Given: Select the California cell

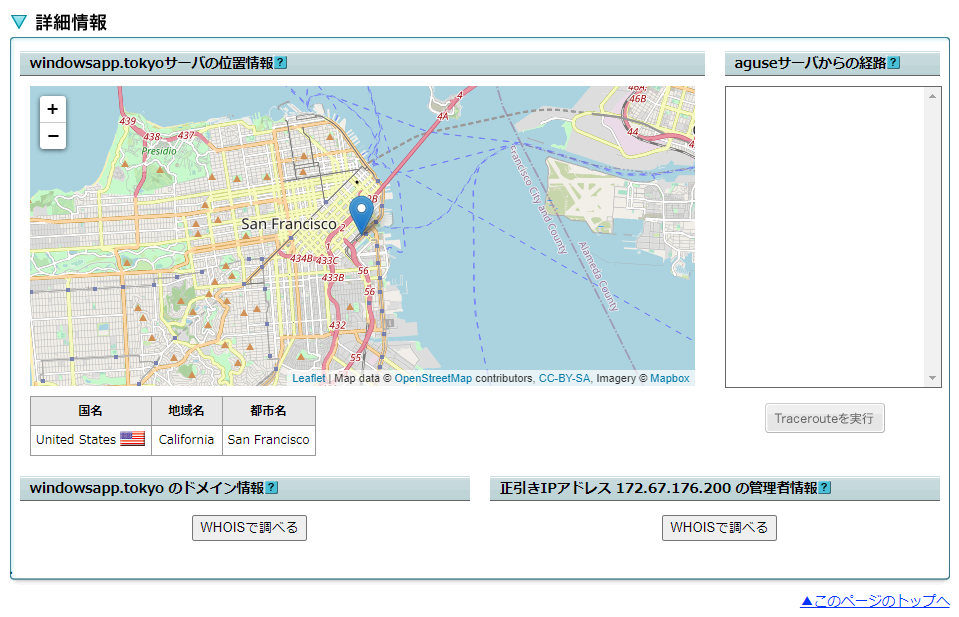Looking at the screenshot, I should [187, 440].
